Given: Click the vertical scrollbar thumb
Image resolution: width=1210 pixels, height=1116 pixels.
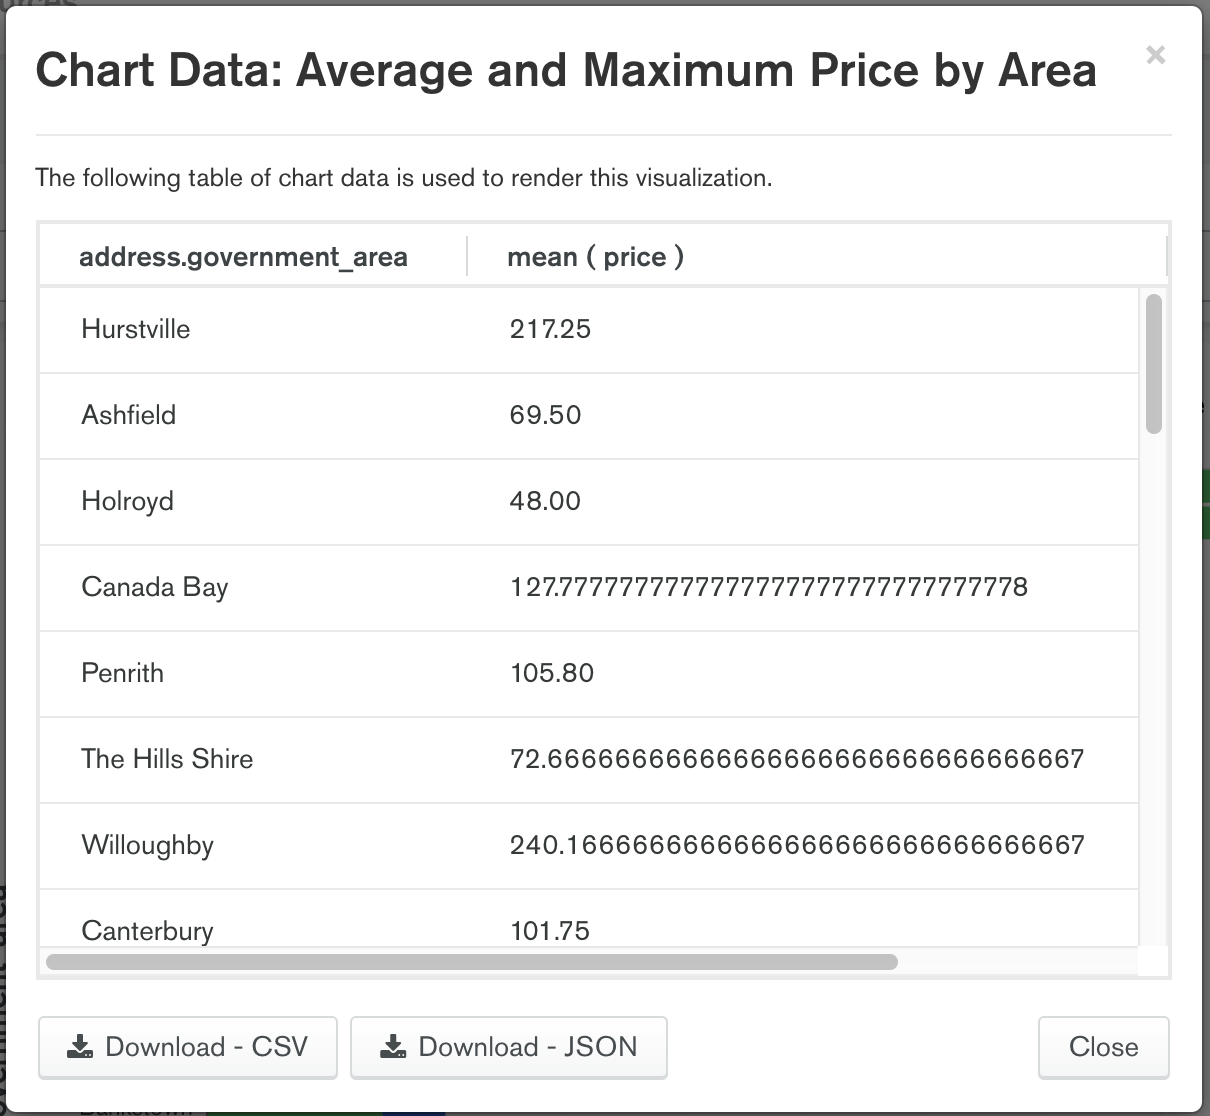Looking at the screenshot, I should [x=1154, y=364].
